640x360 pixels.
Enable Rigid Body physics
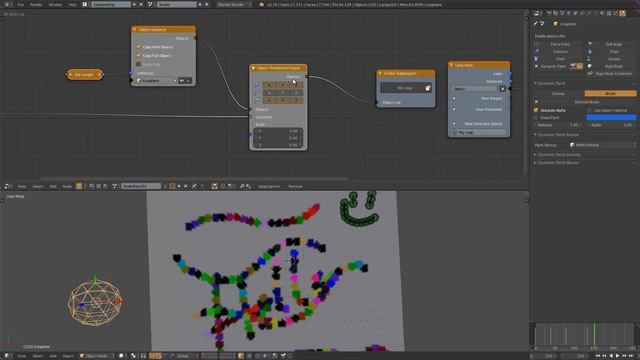tap(613, 66)
